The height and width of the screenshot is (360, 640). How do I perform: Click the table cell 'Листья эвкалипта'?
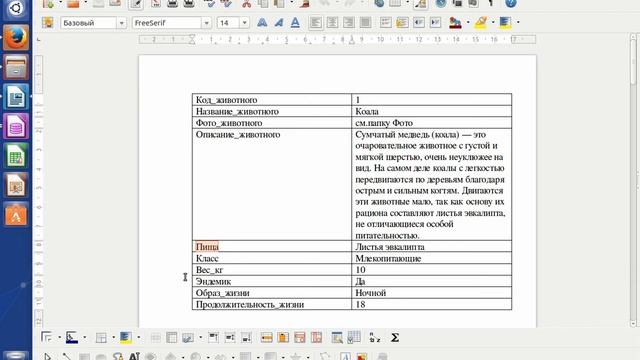point(431,247)
